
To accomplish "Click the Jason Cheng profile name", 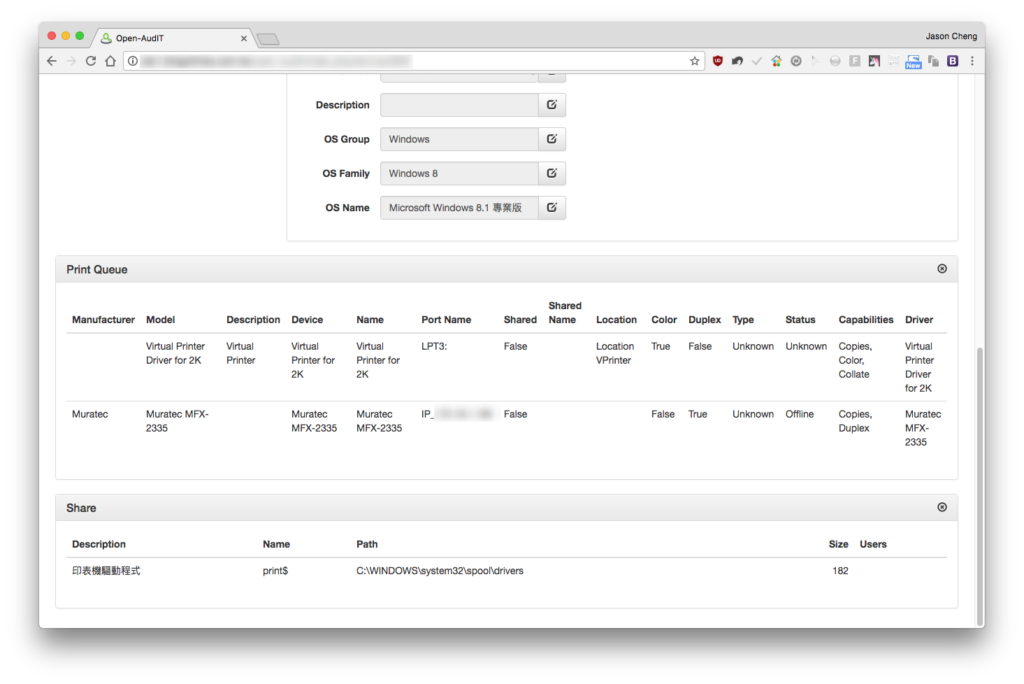I will coord(951,36).
